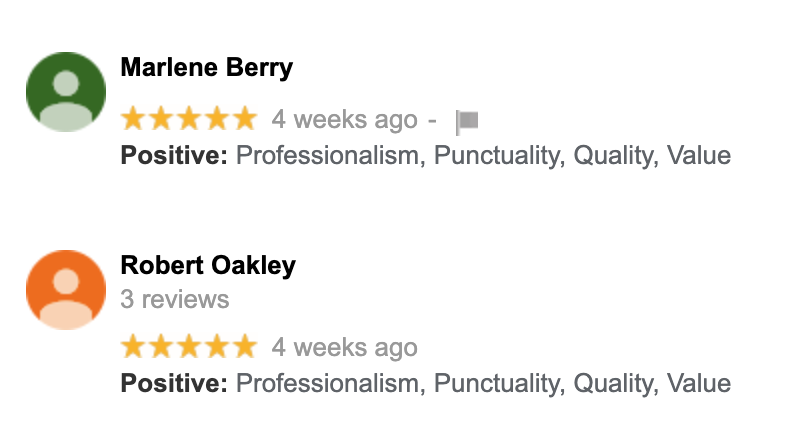Open Marlene Berry's green profile avatar
The image size is (800, 424).
pos(66,92)
